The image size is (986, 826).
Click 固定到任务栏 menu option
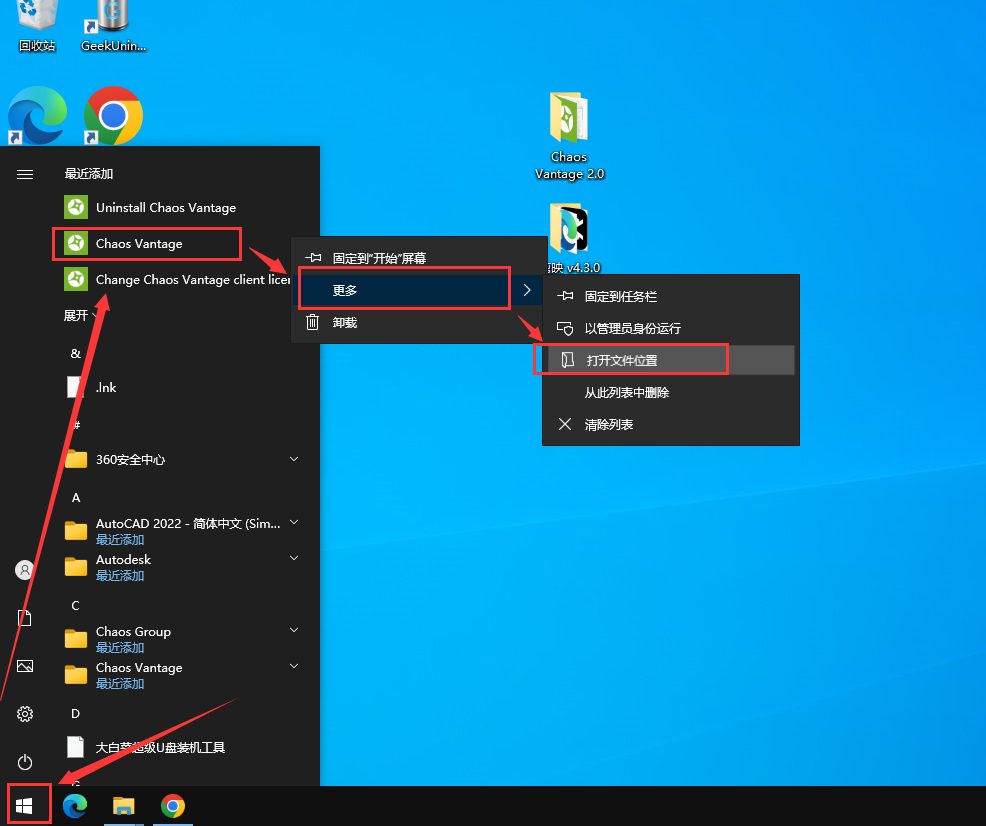[x=620, y=297]
